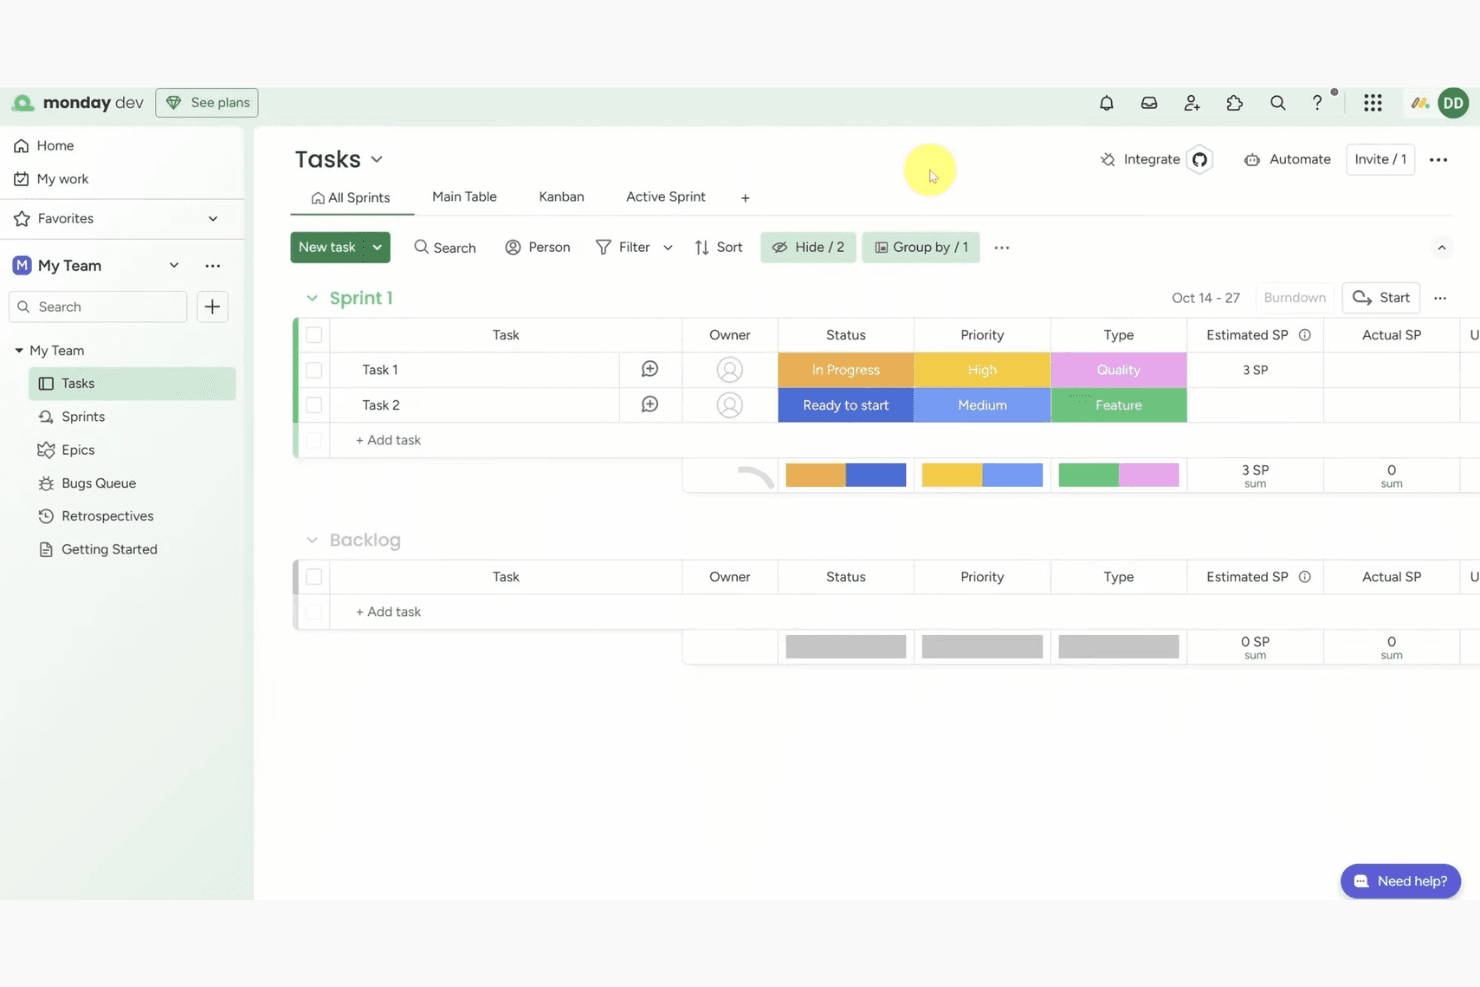The width and height of the screenshot is (1480, 987).
Task: Collapse the board header arrow
Action: pyautogui.click(x=1442, y=248)
